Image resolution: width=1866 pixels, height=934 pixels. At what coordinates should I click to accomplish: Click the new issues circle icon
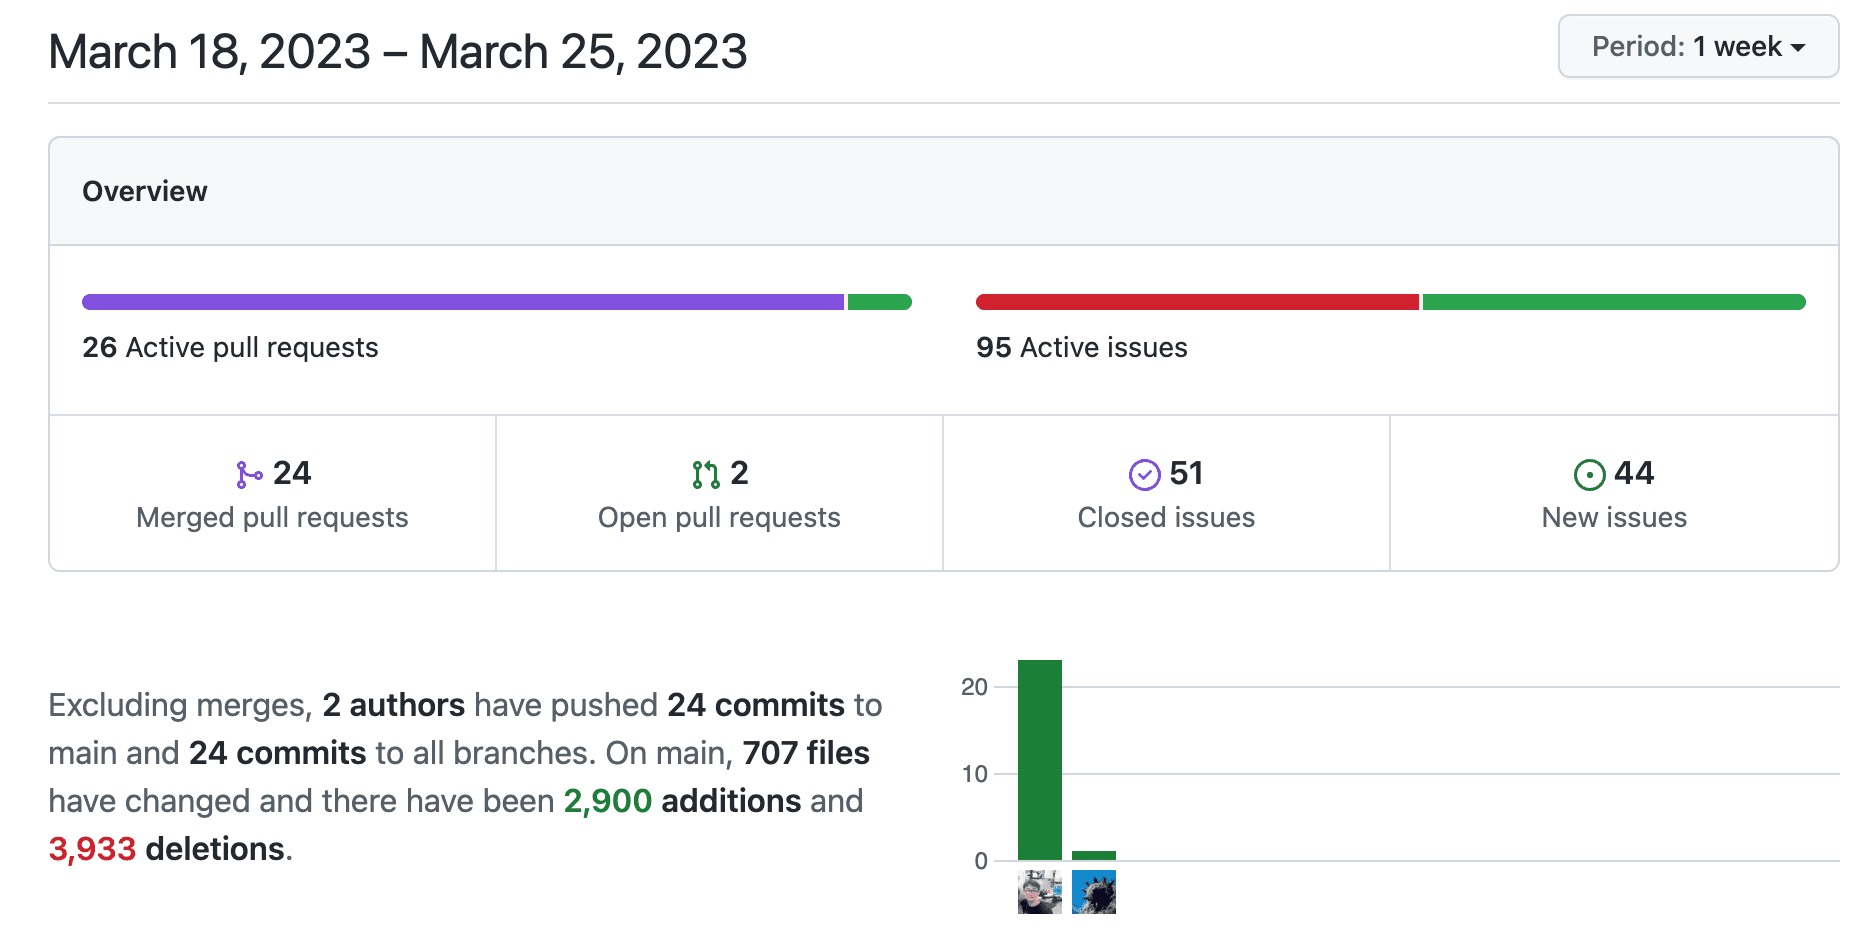(1589, 474)
